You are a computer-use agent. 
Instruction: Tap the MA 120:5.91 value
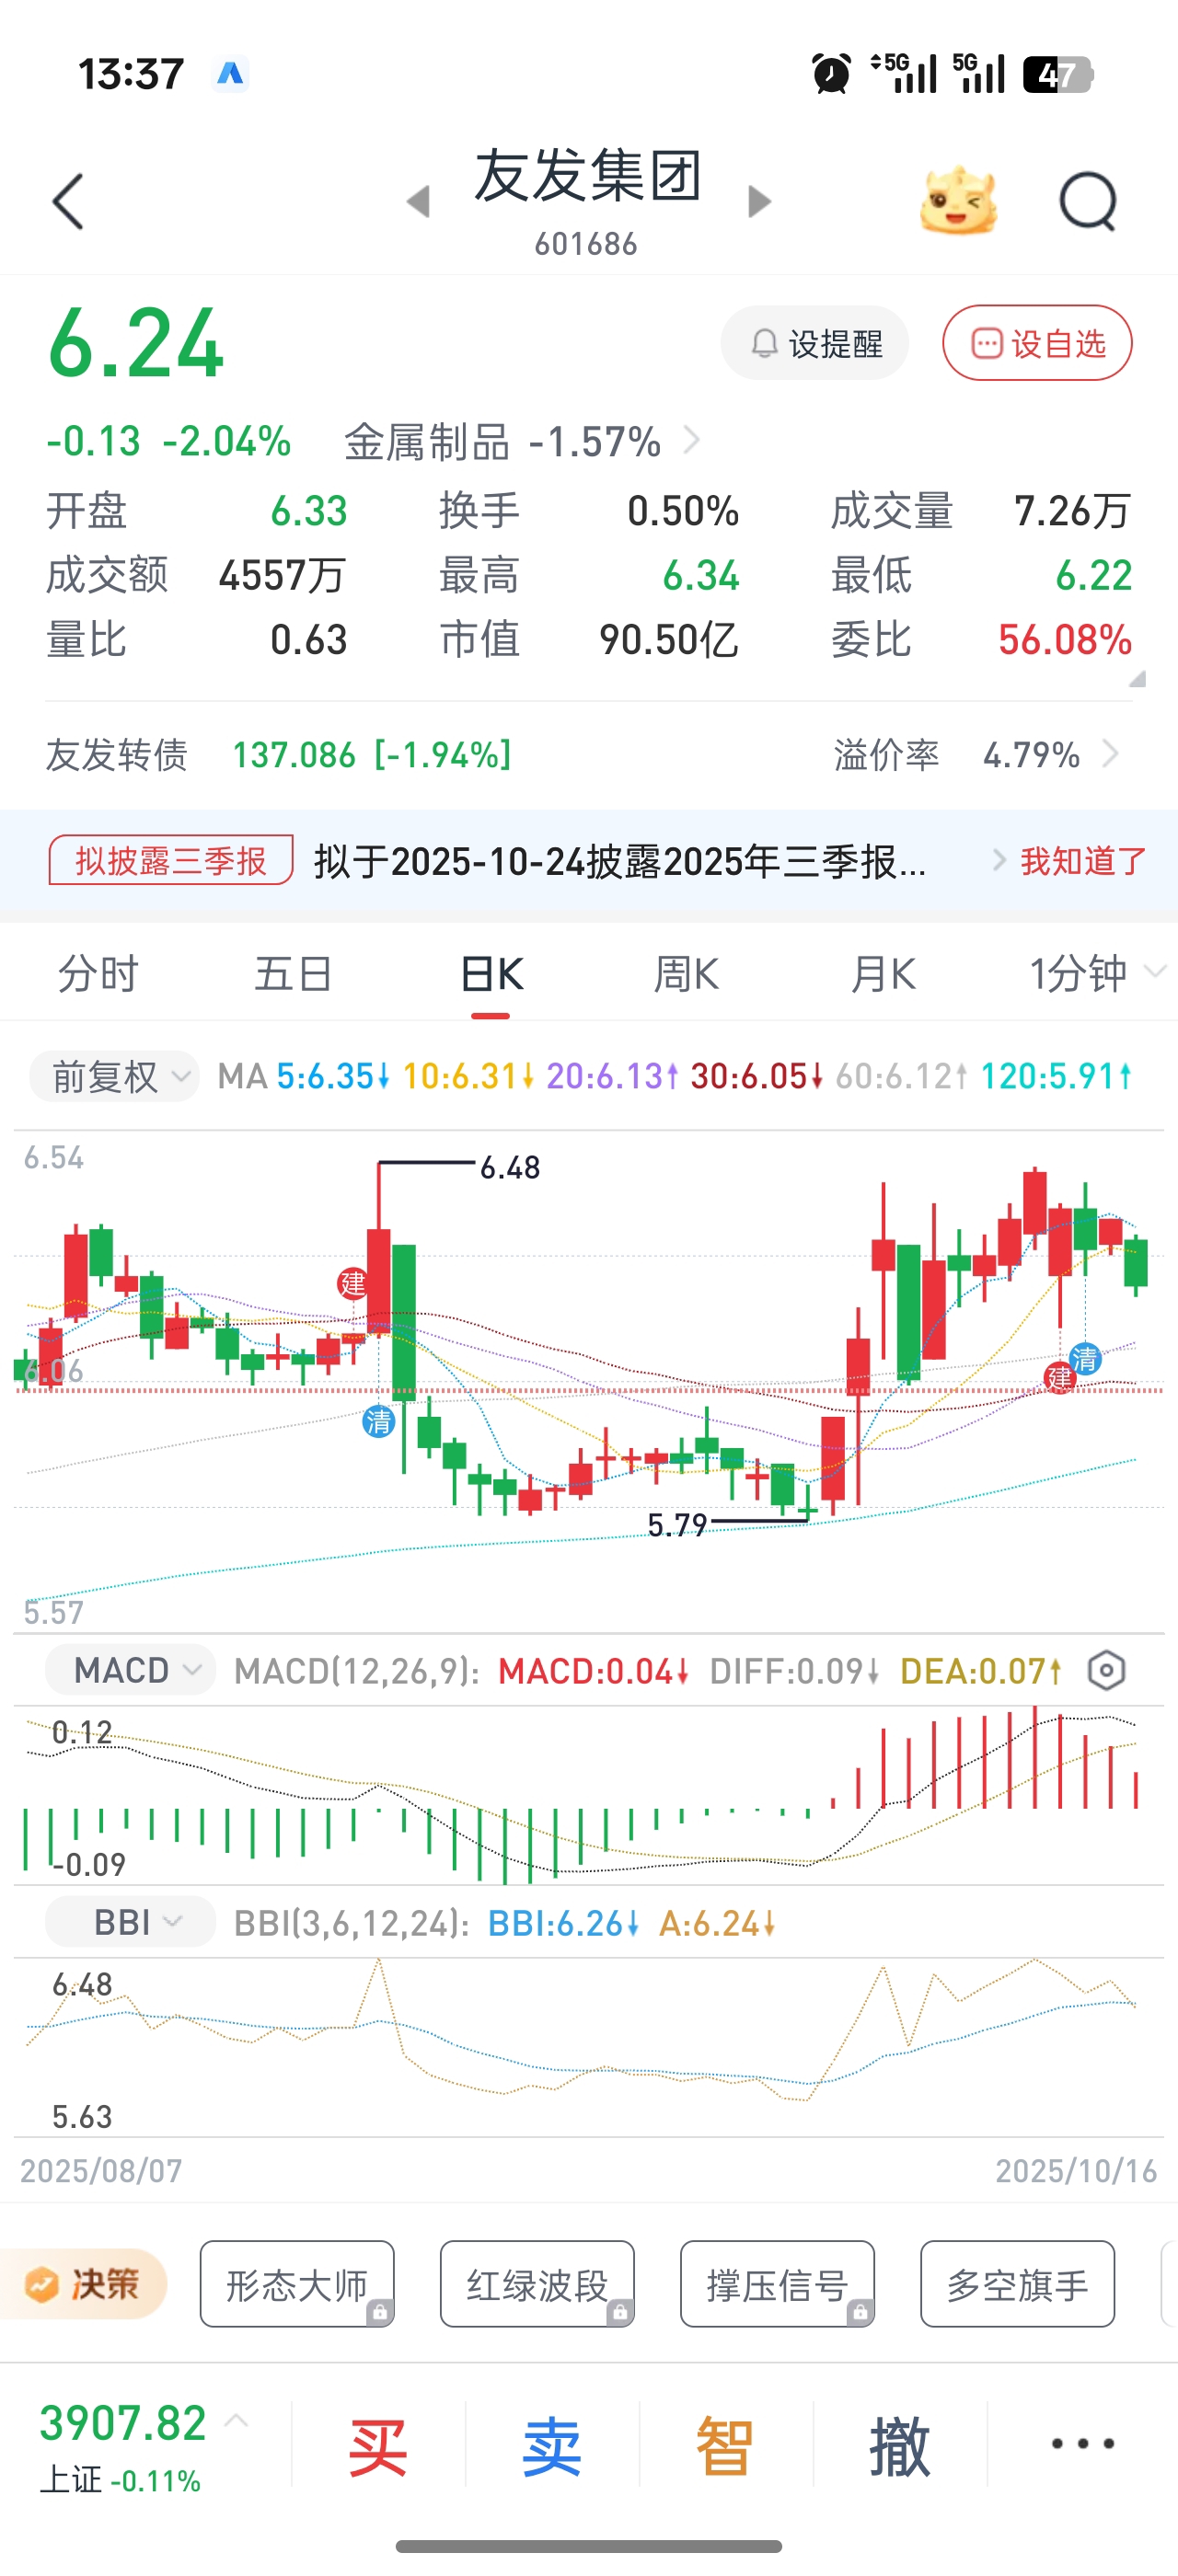pos(1056,1076)
